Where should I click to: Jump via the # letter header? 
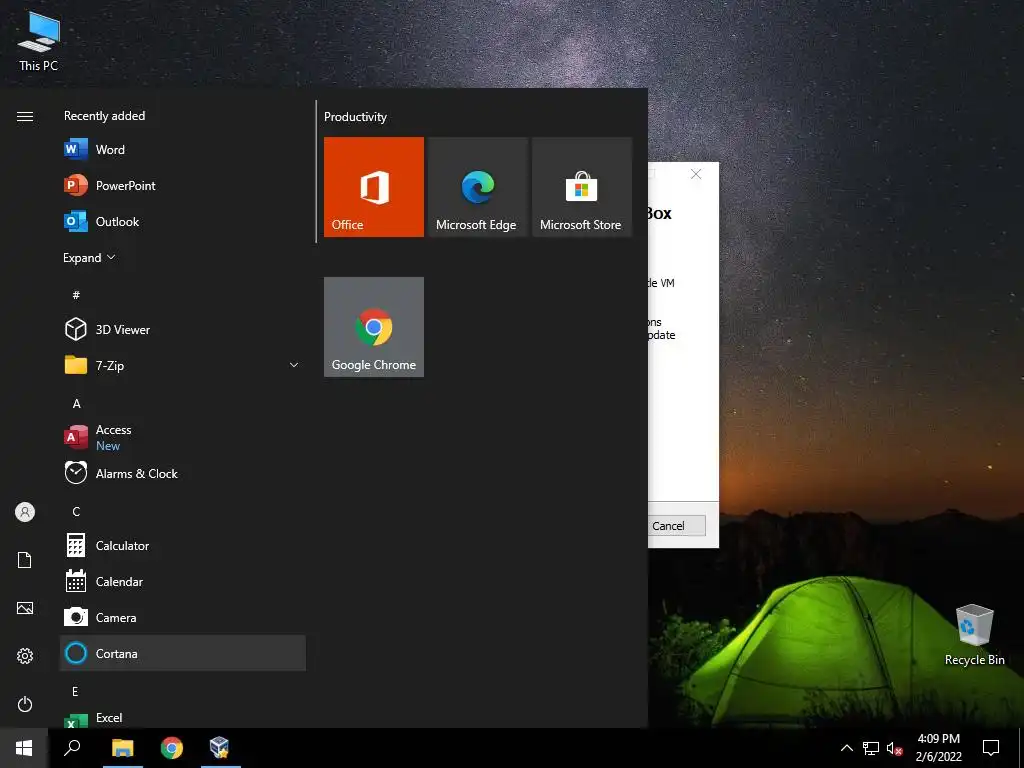76,295
